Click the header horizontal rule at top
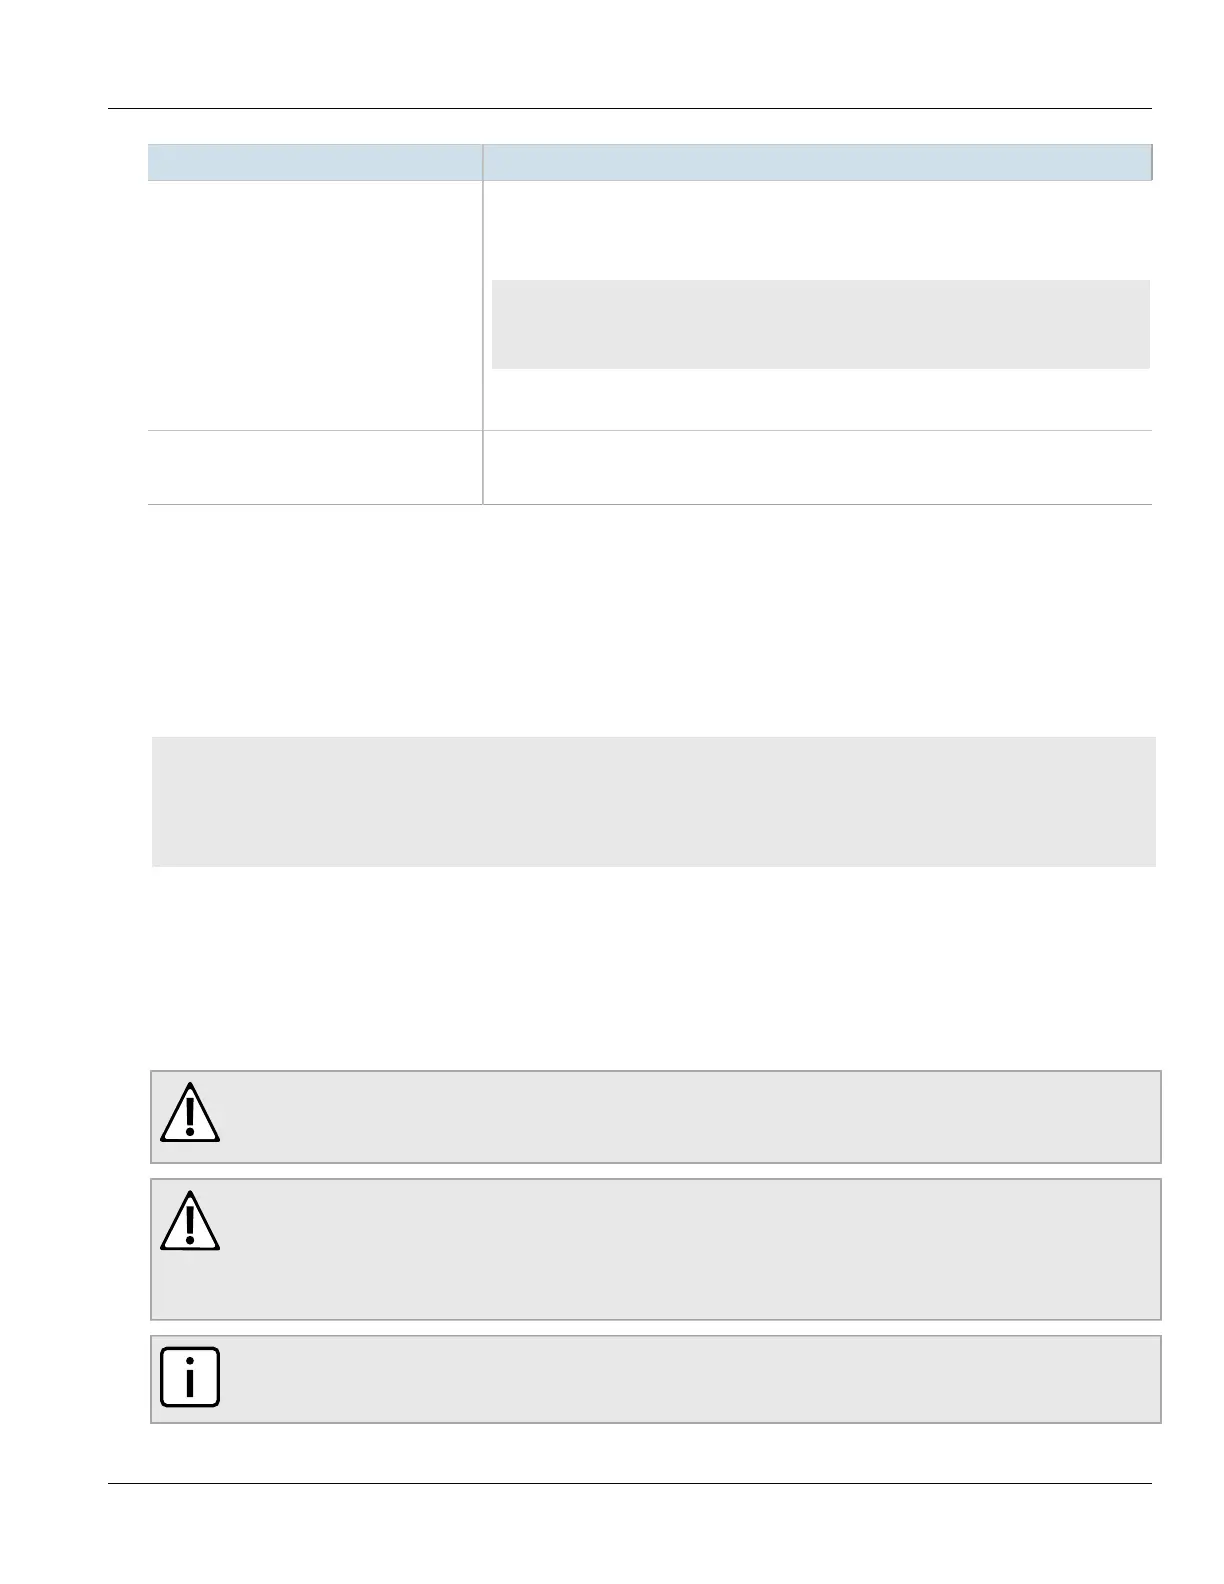Viewport: 1224px width, 1584px height. pos(630,109)
